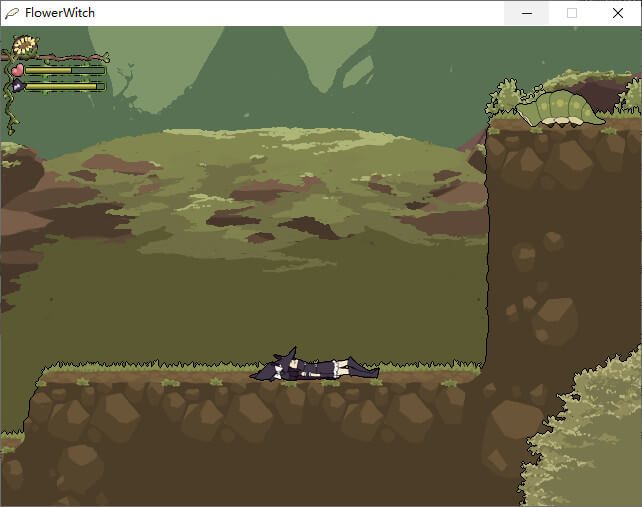
Task: Minimize the FlowerWitch window
Action: (526, 13)
